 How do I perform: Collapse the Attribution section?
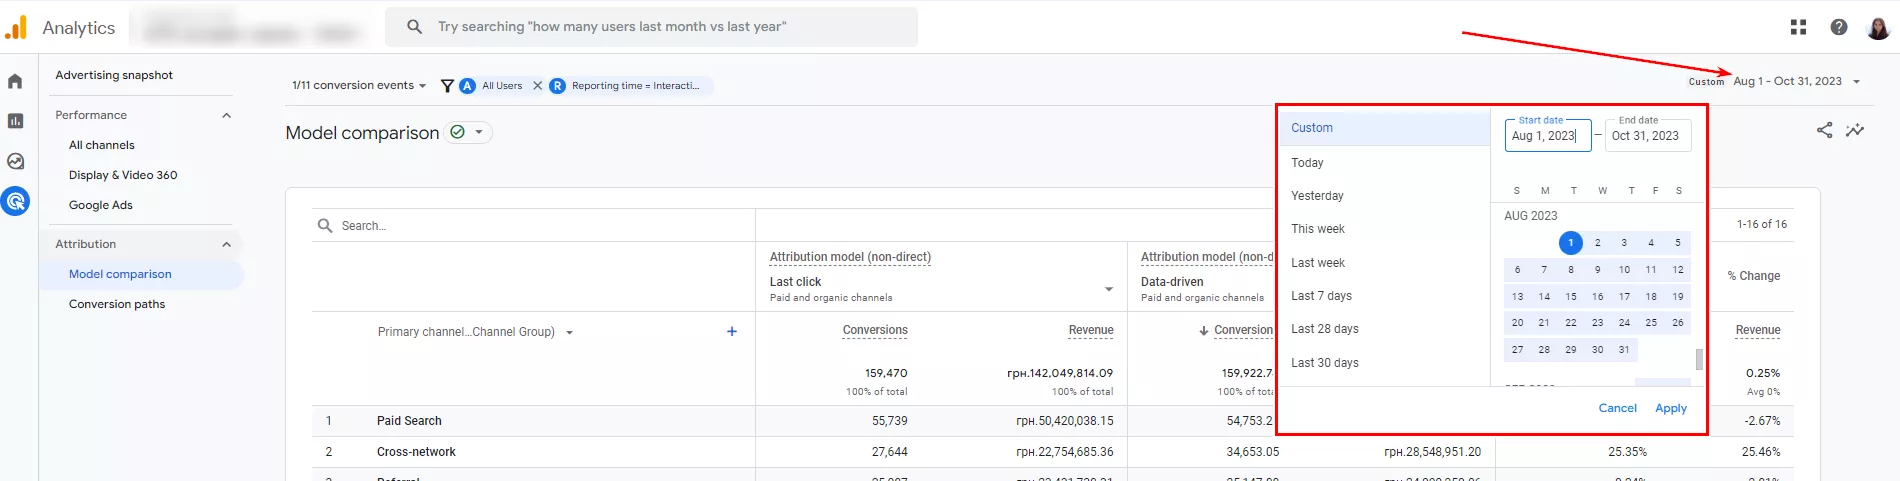coord(226,244)
